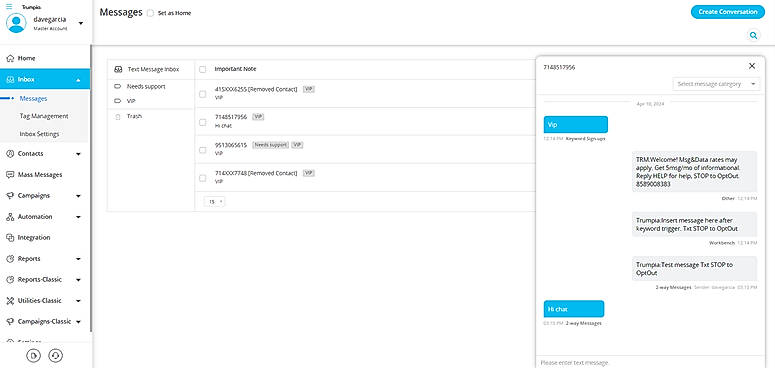Click the Needs support tag on 9513065615
Image resolution: width=775 pixels, height=368 pixels.
pos(270,145)
